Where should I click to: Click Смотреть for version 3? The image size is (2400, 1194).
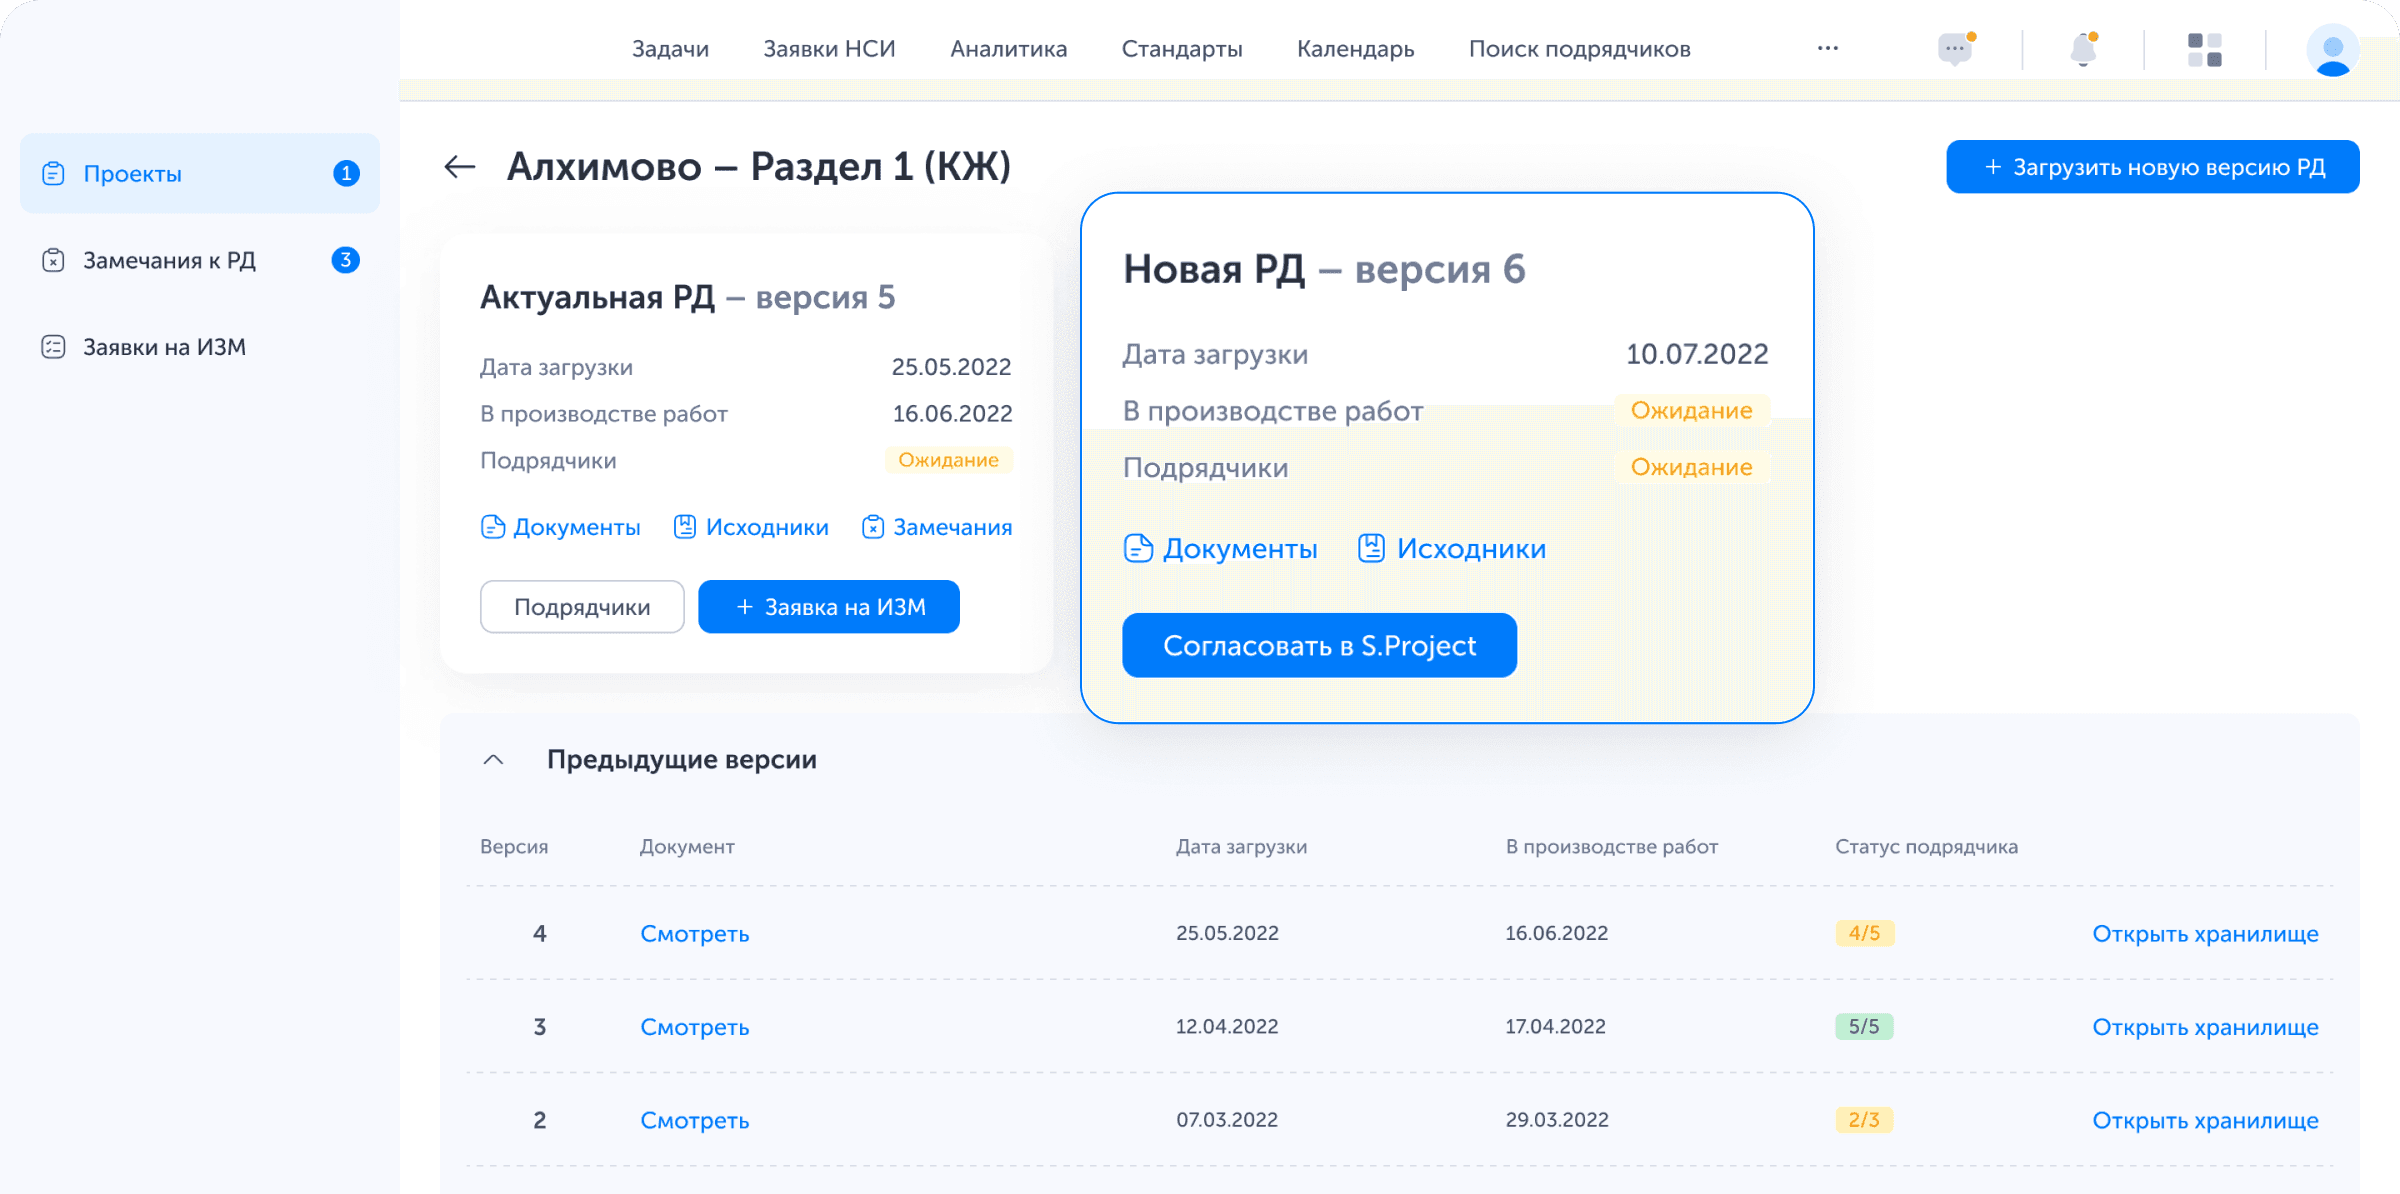(694, 1027)
